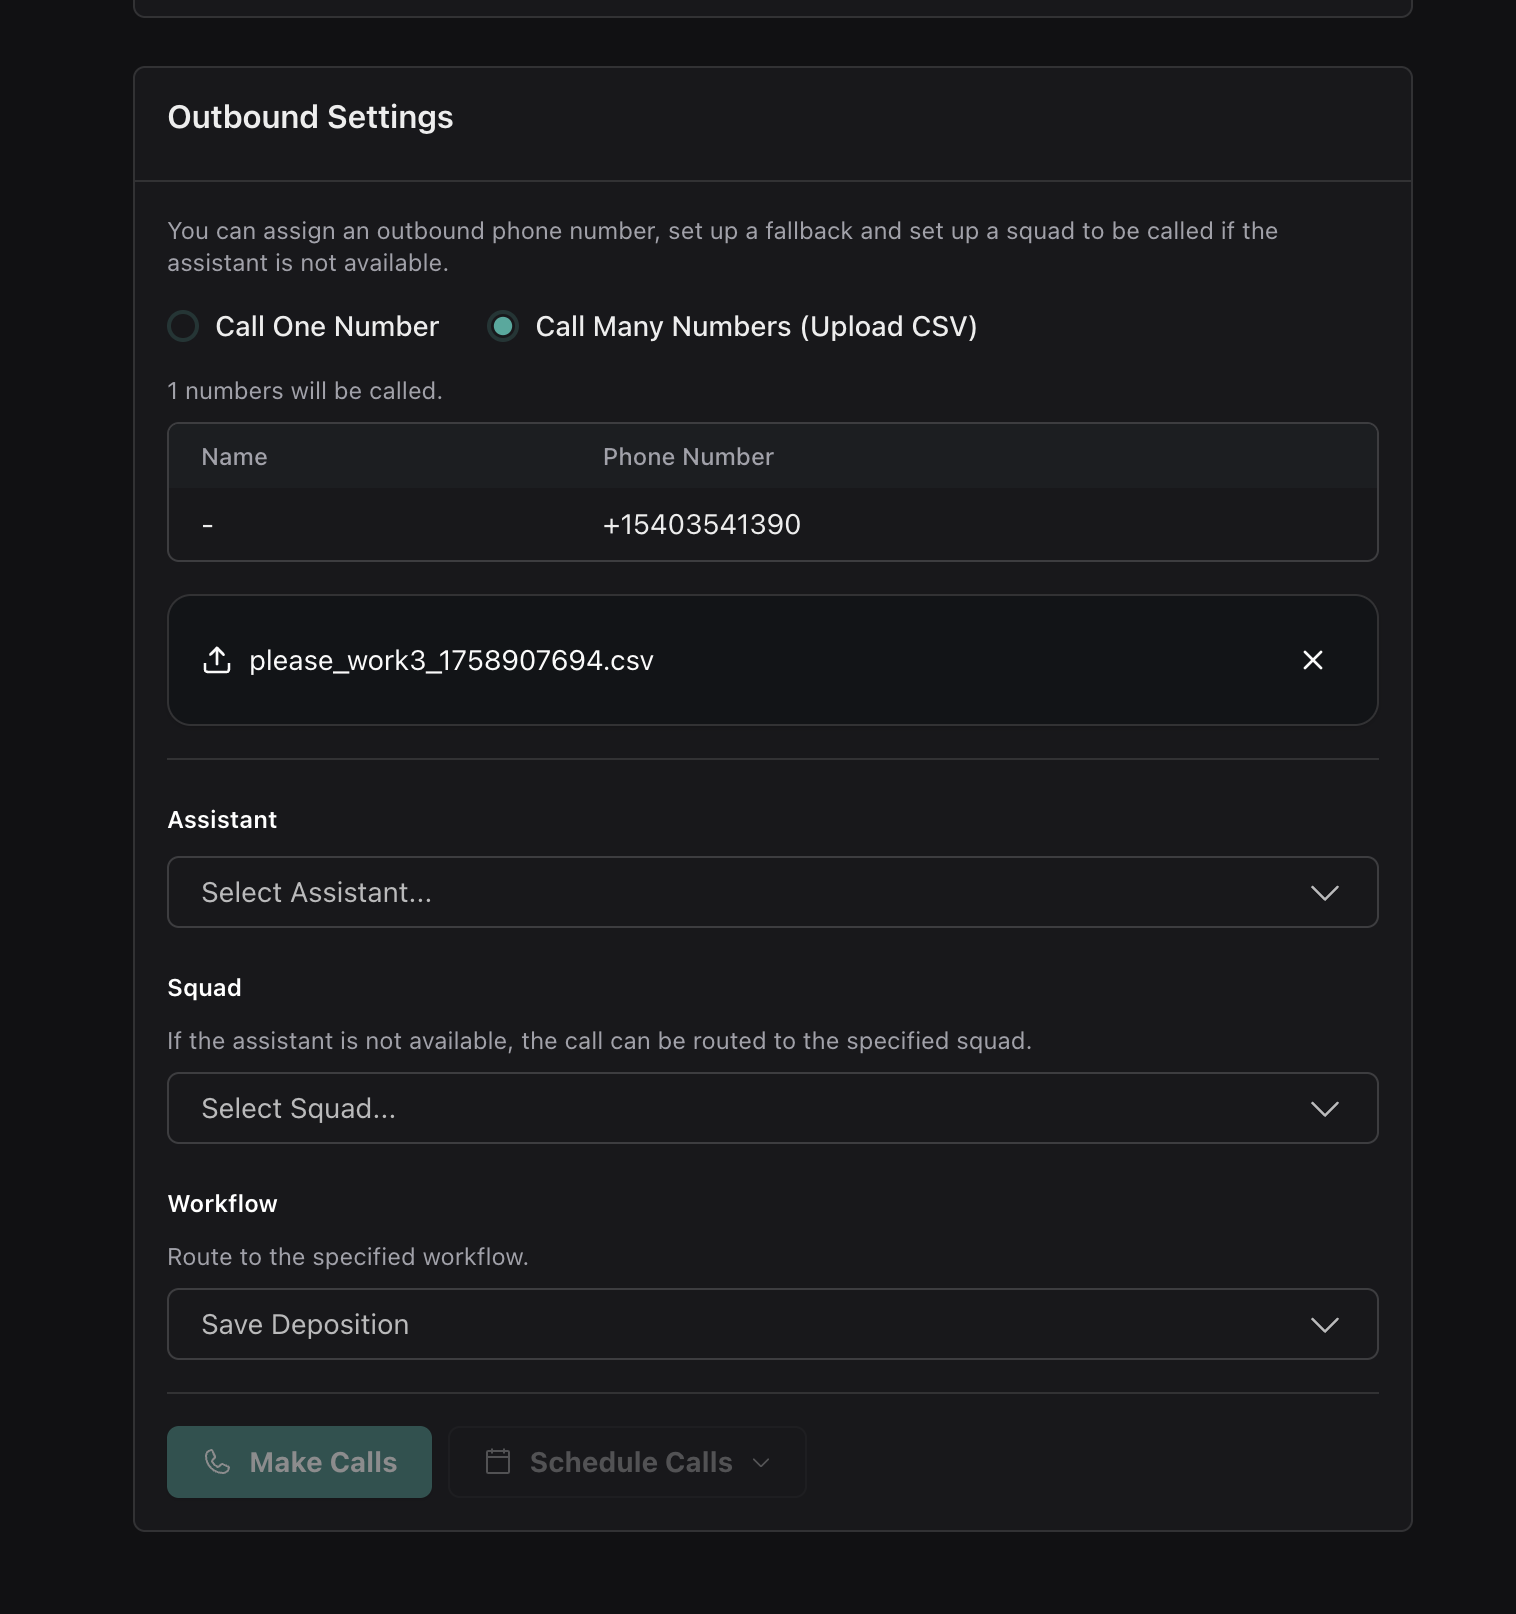Click the chevron arrow in Workflow field

1324,1325
